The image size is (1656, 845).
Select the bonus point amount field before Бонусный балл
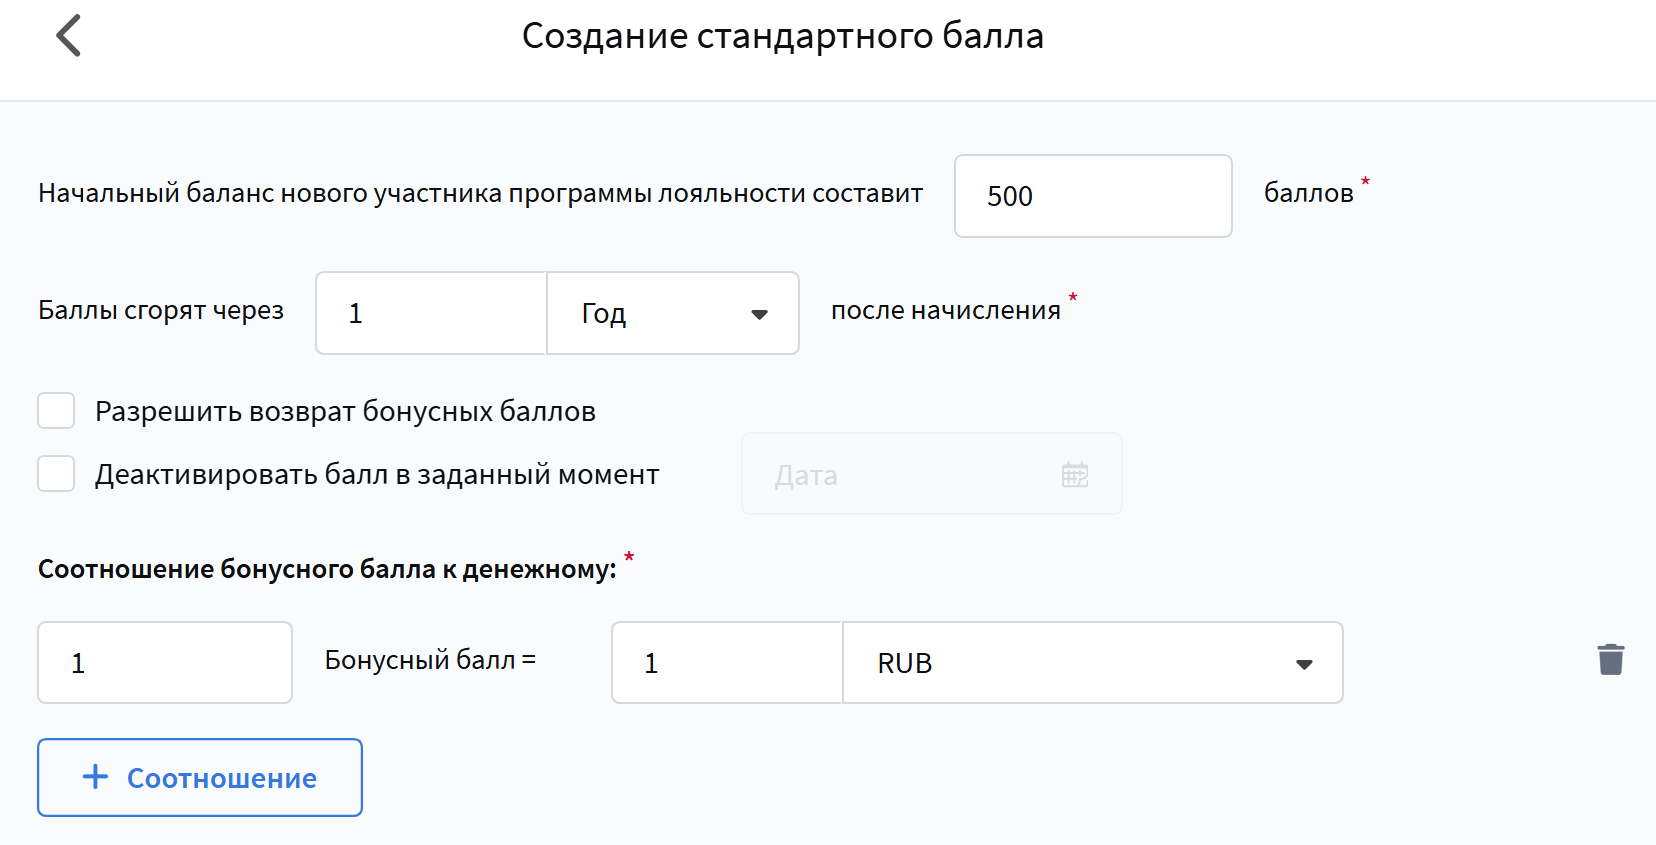point(165,663)
